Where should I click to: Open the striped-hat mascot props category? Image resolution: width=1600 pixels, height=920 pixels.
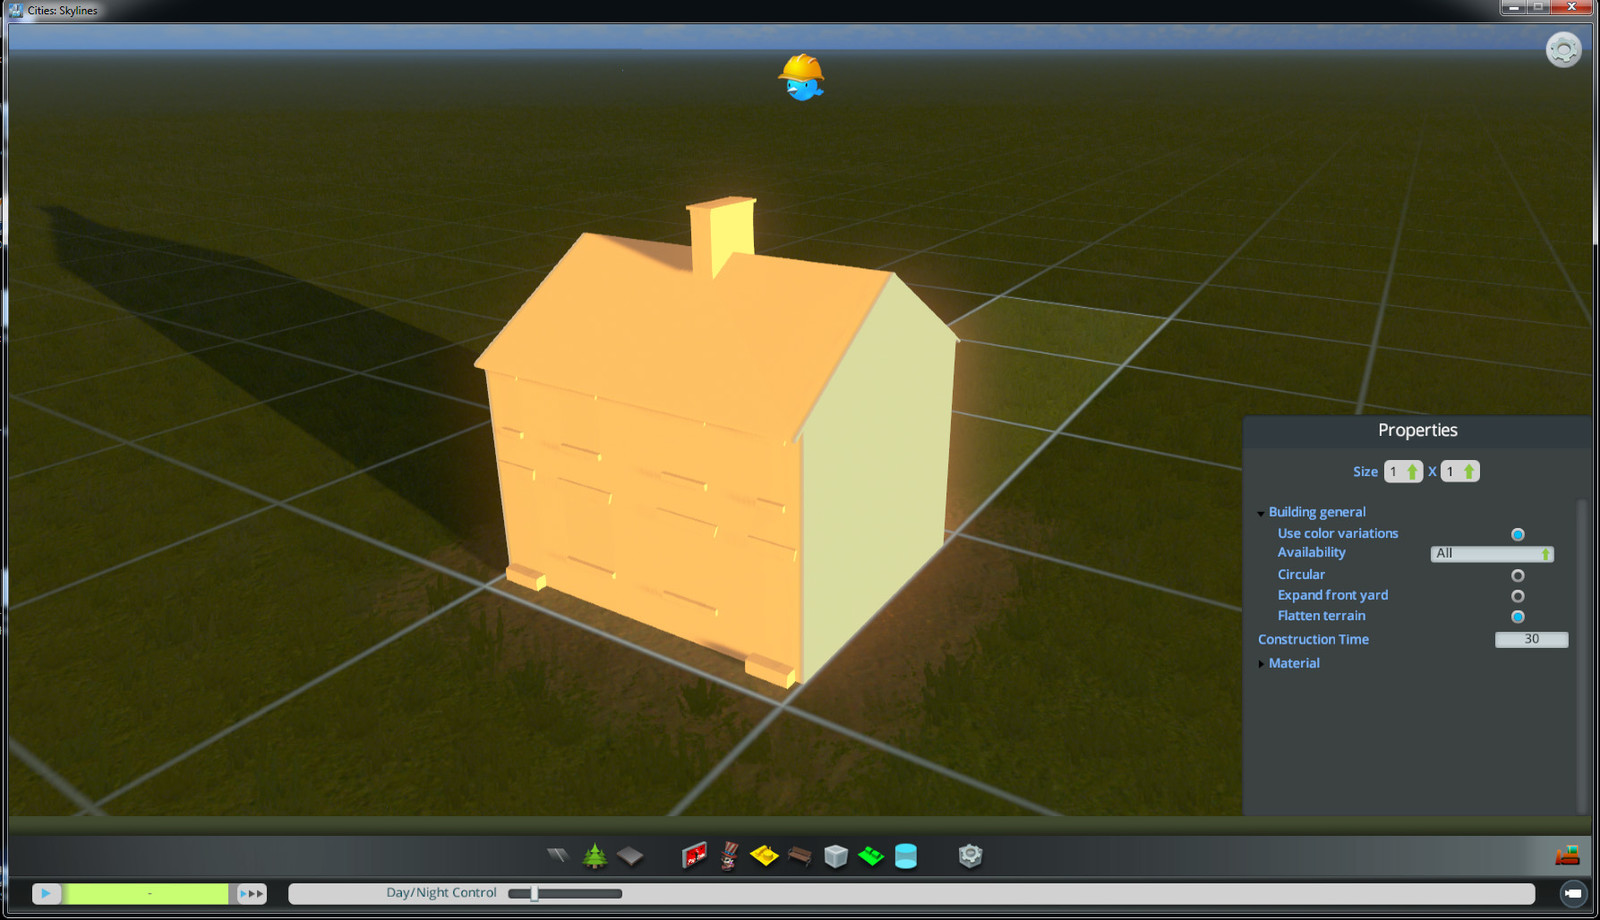pos(729,855)
